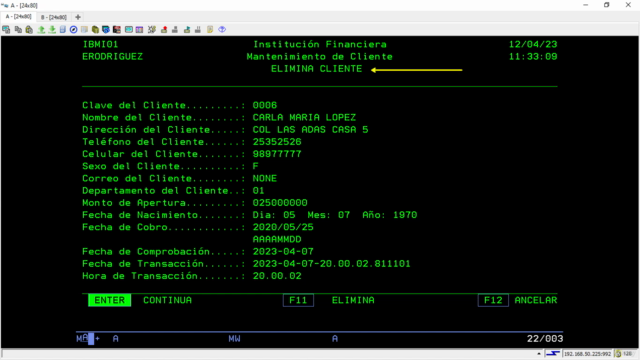
Task: Click the Correo value NONE
Action: click(264, 178)
